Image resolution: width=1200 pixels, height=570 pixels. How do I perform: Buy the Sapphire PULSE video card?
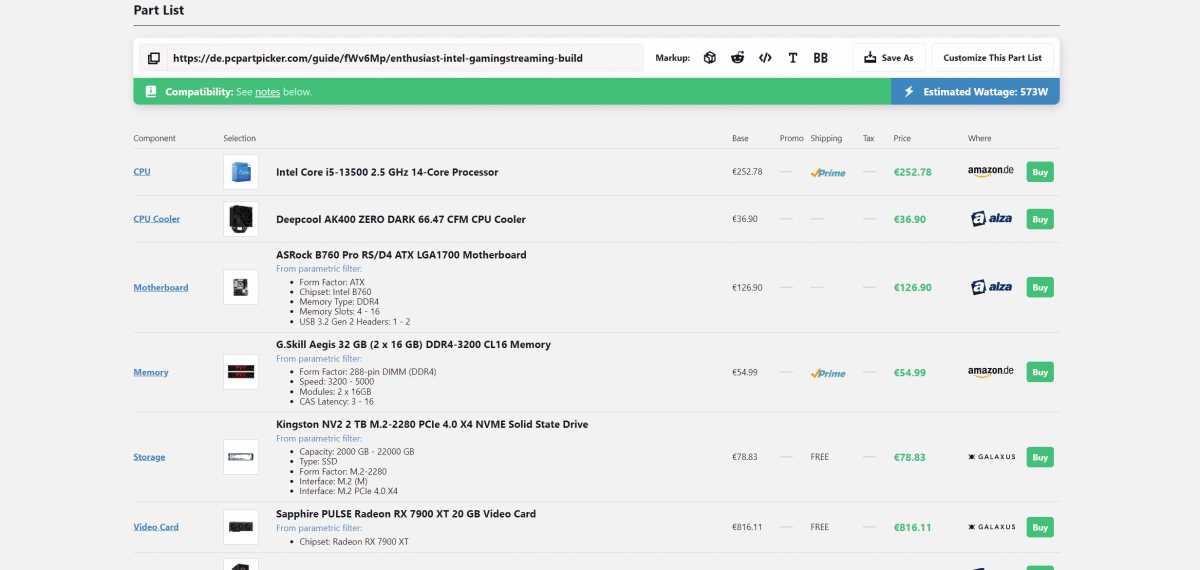1040,527
